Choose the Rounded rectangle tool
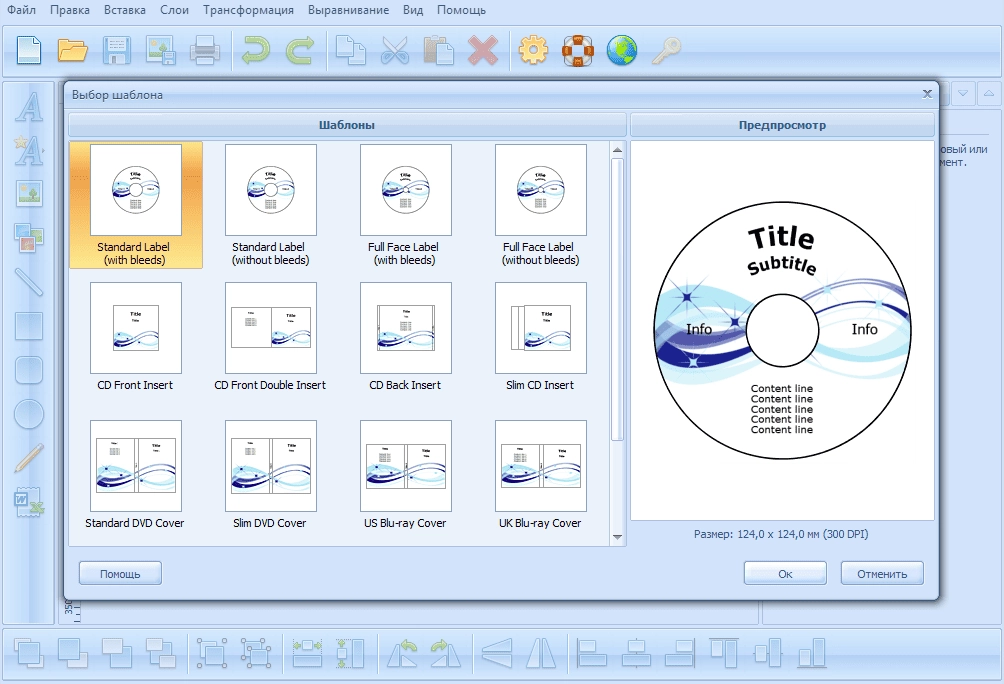 pyautogui.click(x=29, y=370)
